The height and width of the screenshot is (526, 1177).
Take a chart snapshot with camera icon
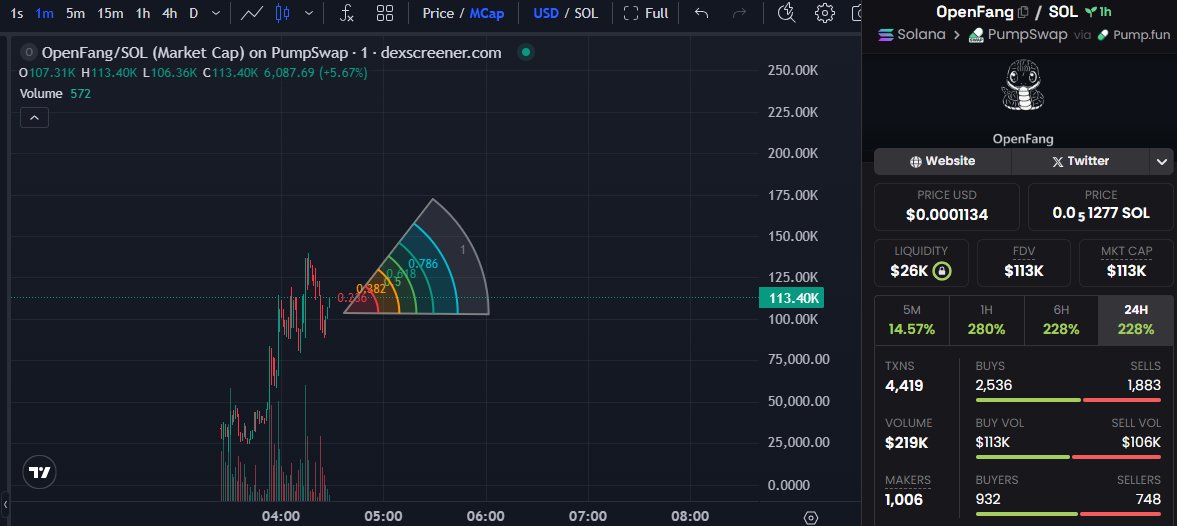pyautogui.click(x=857, y=13)
